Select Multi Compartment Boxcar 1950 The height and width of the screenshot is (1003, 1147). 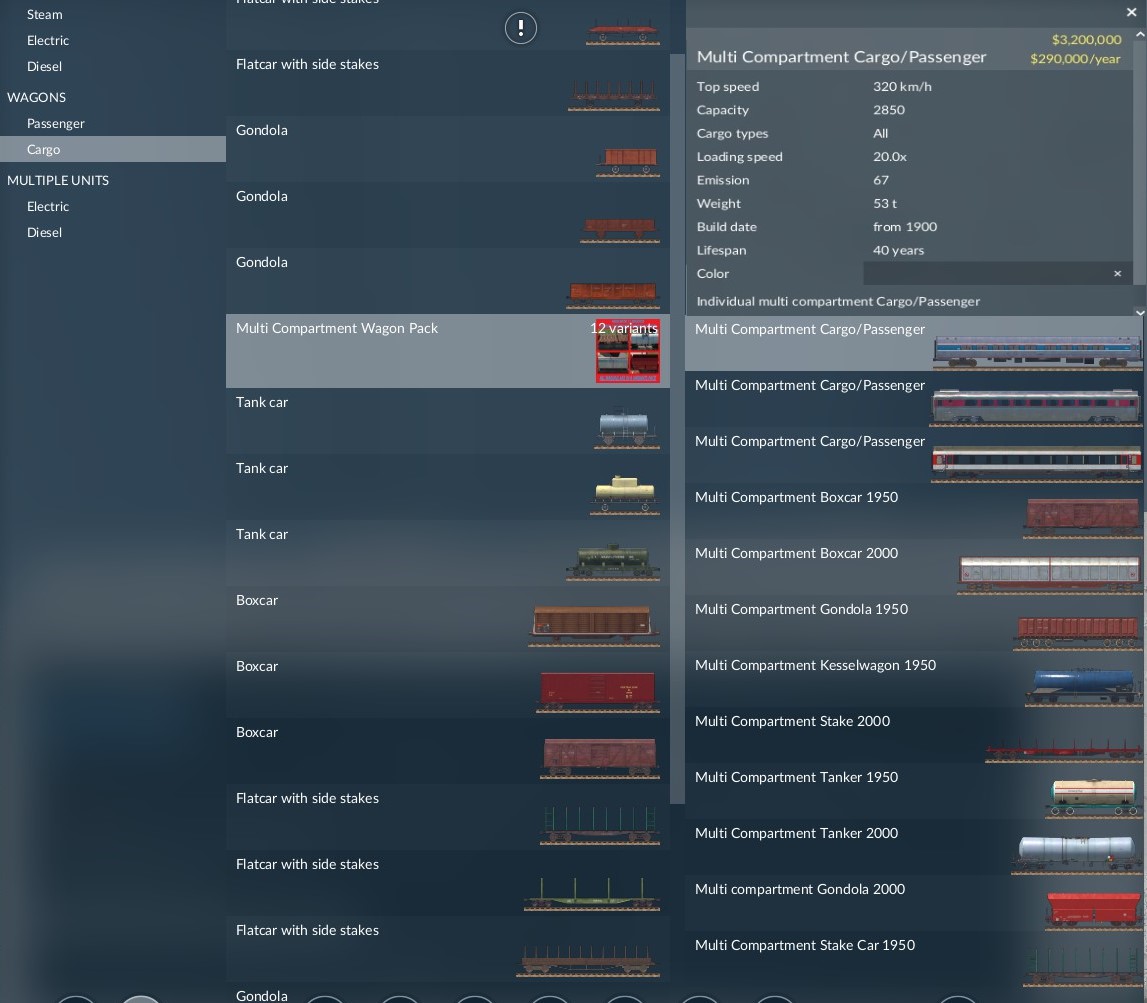click(x=914, y=511)
